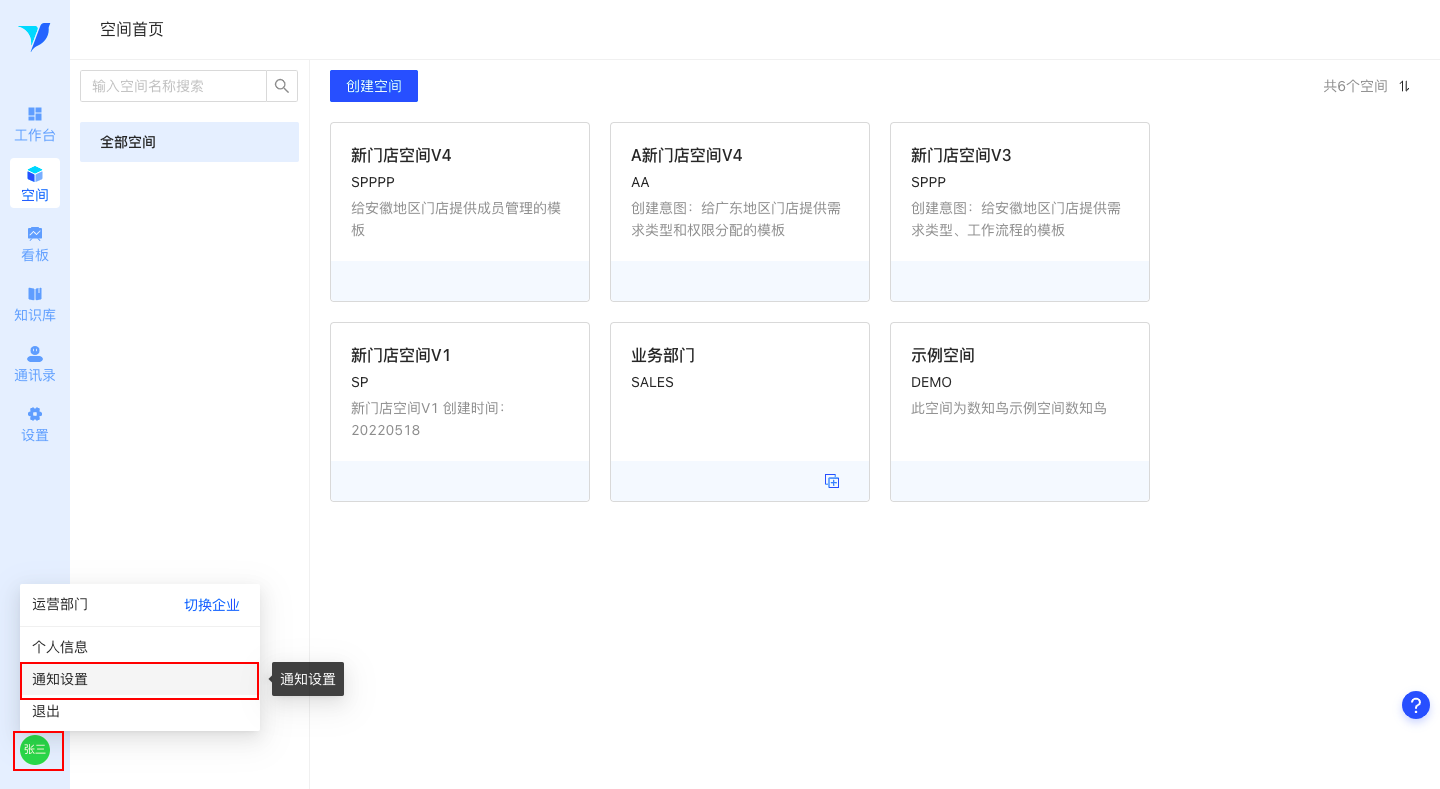Choose 通知设置 in the user menu
1440x789 pixels.
(x=60, y=680)
